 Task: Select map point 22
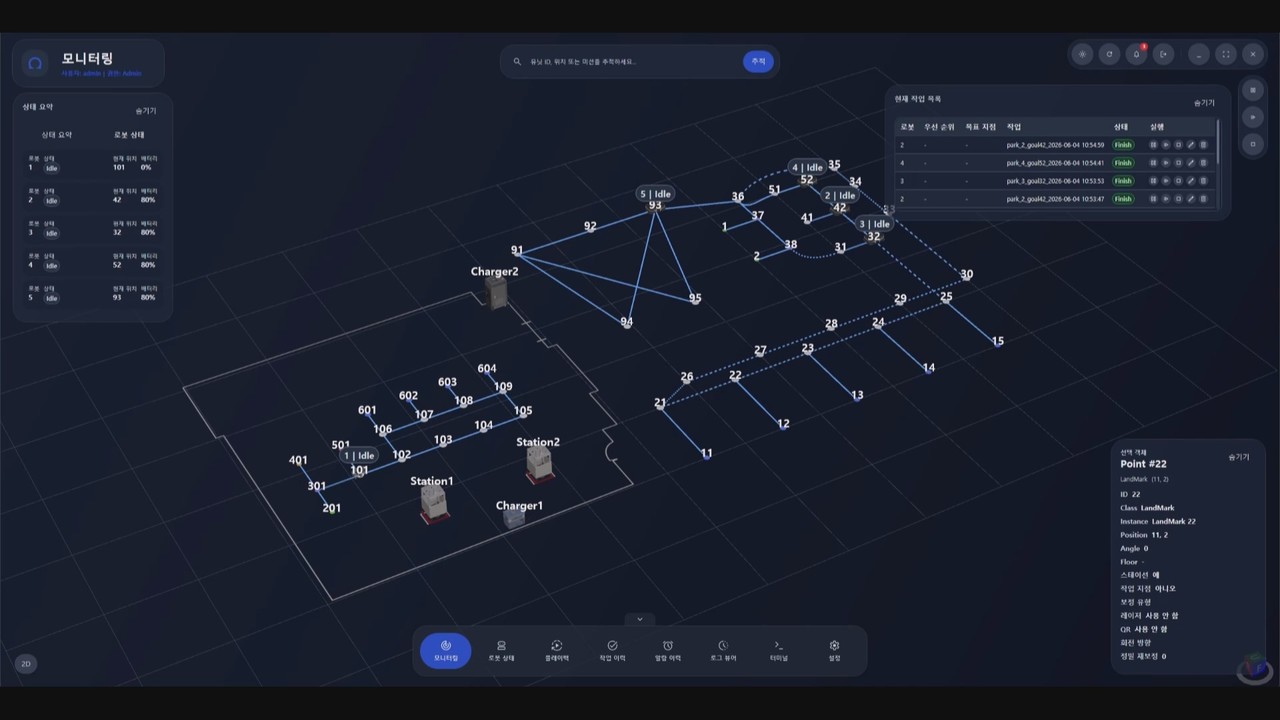tap(735, 376)
